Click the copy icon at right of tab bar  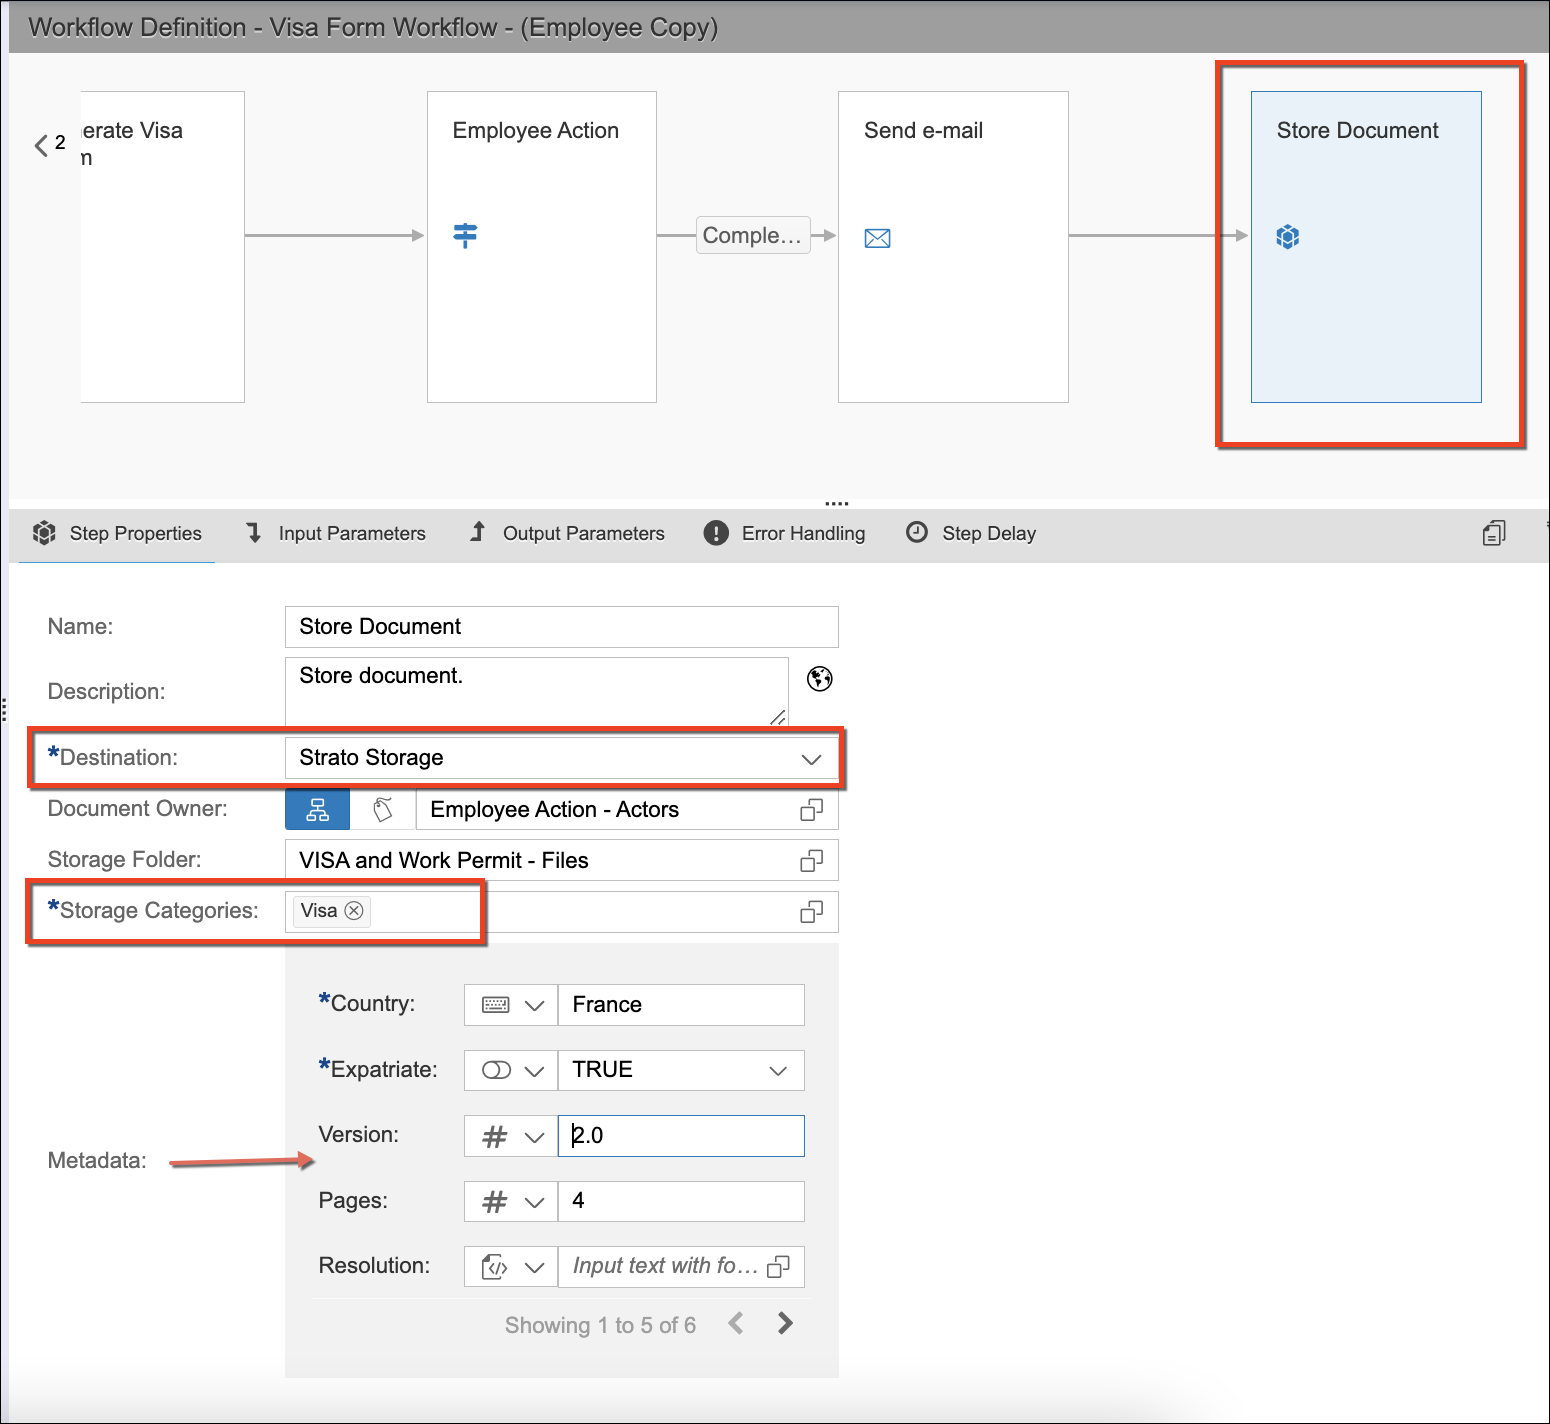coord(1493,533)
